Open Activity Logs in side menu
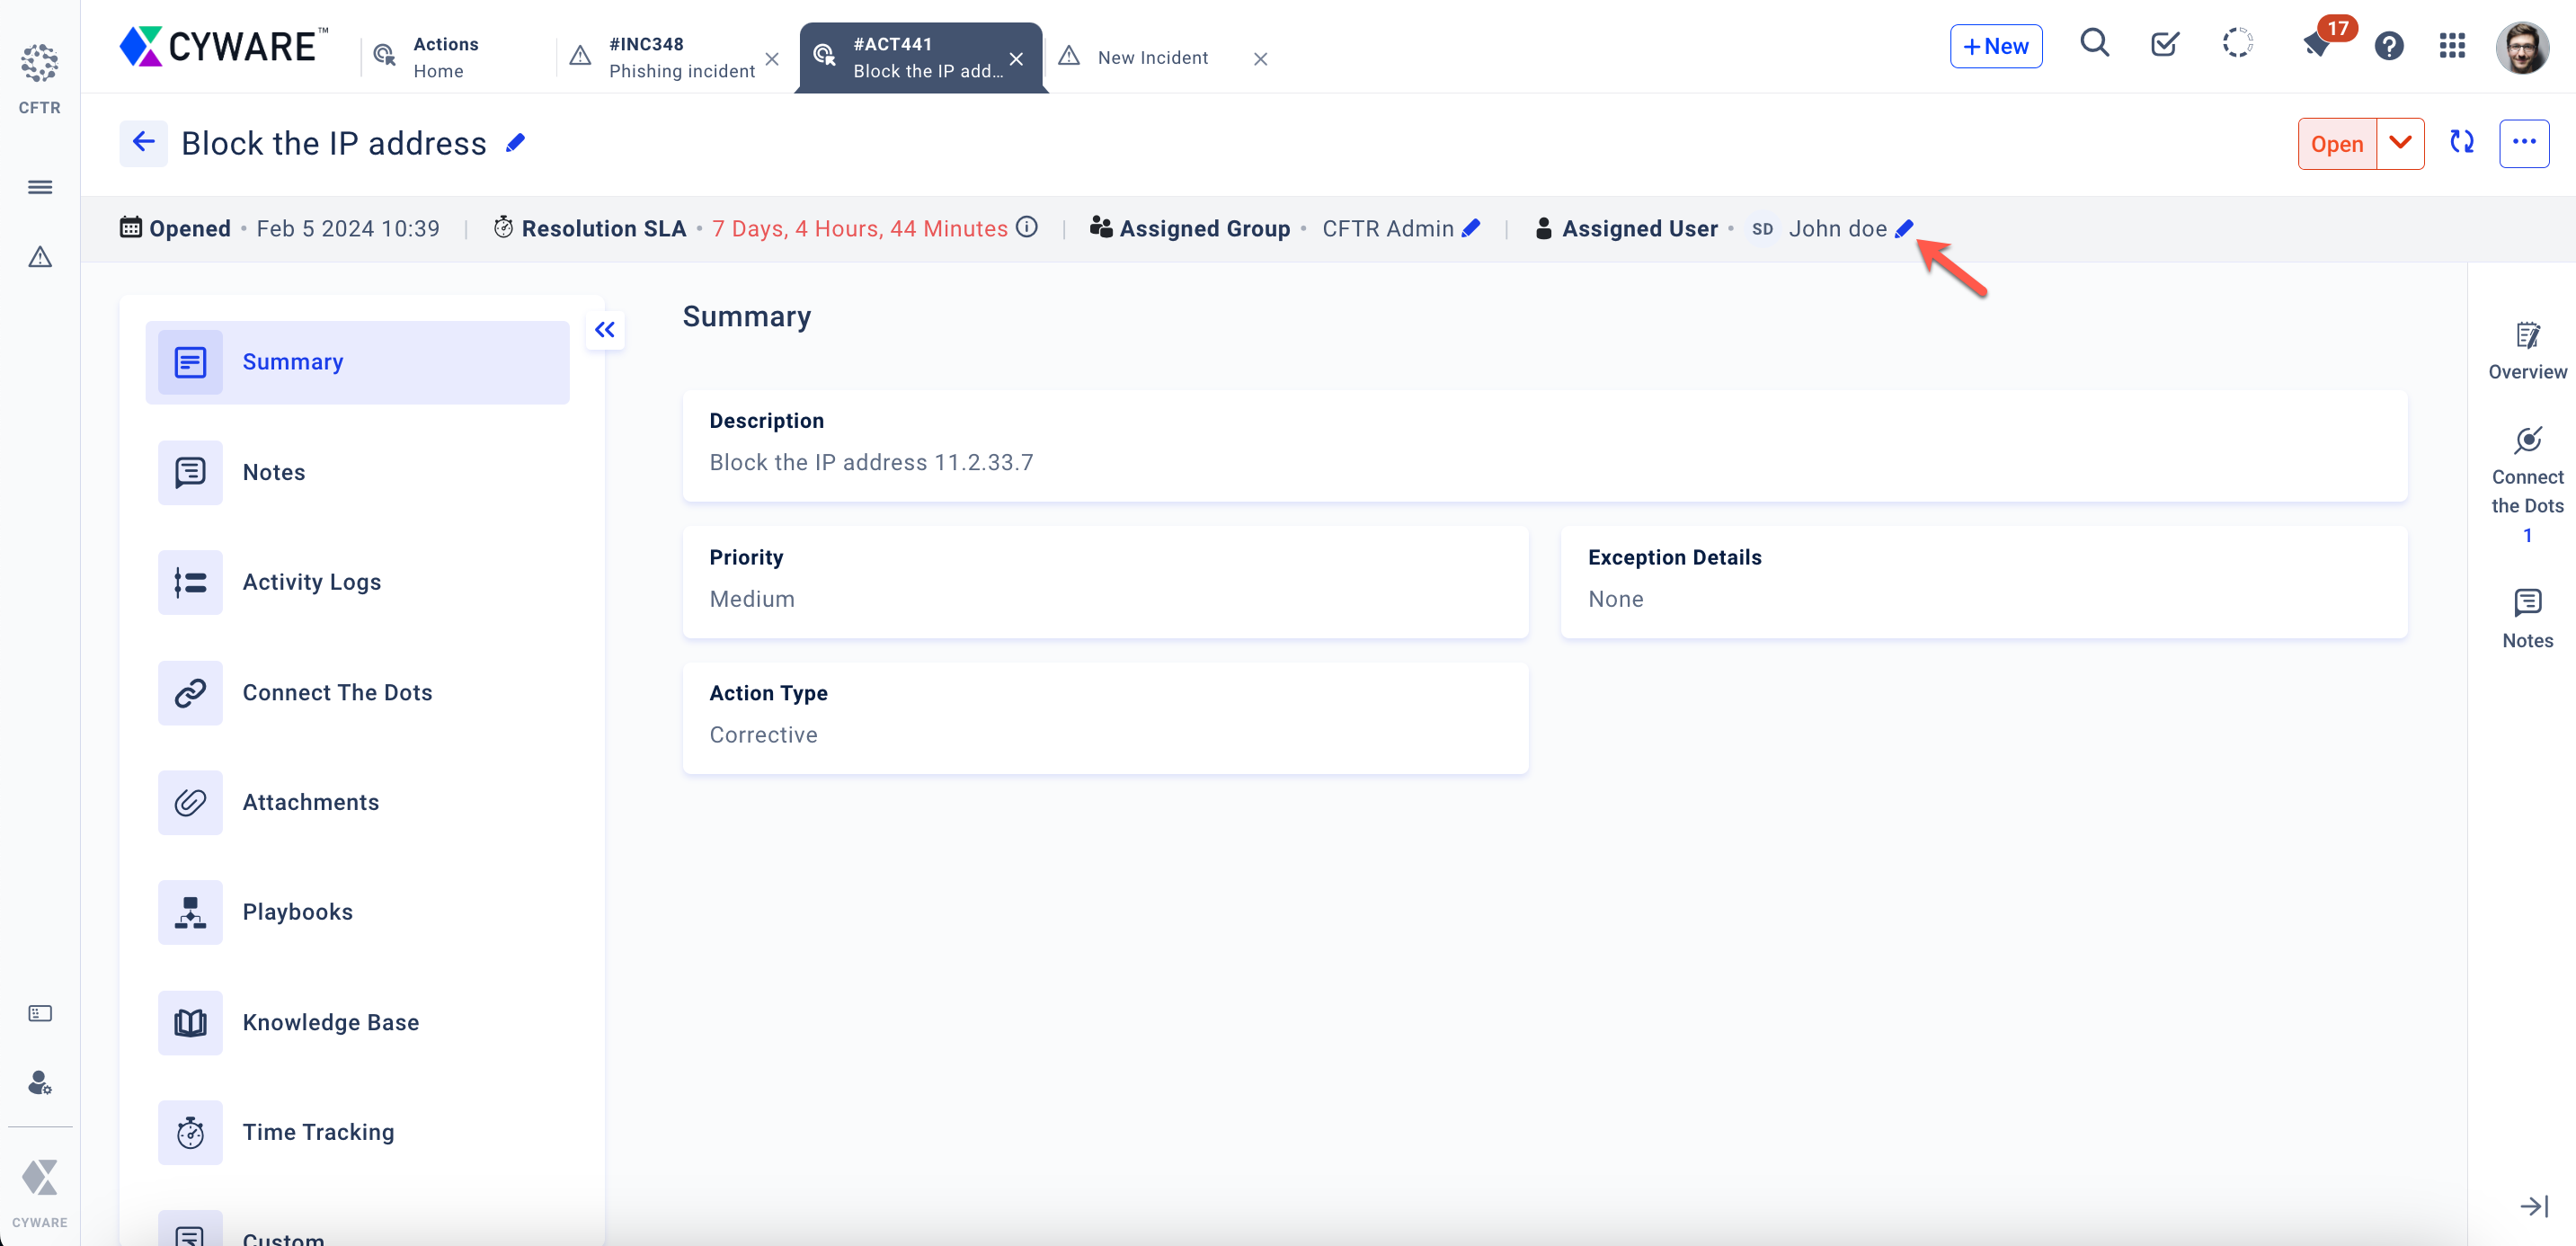 [311, 582]
